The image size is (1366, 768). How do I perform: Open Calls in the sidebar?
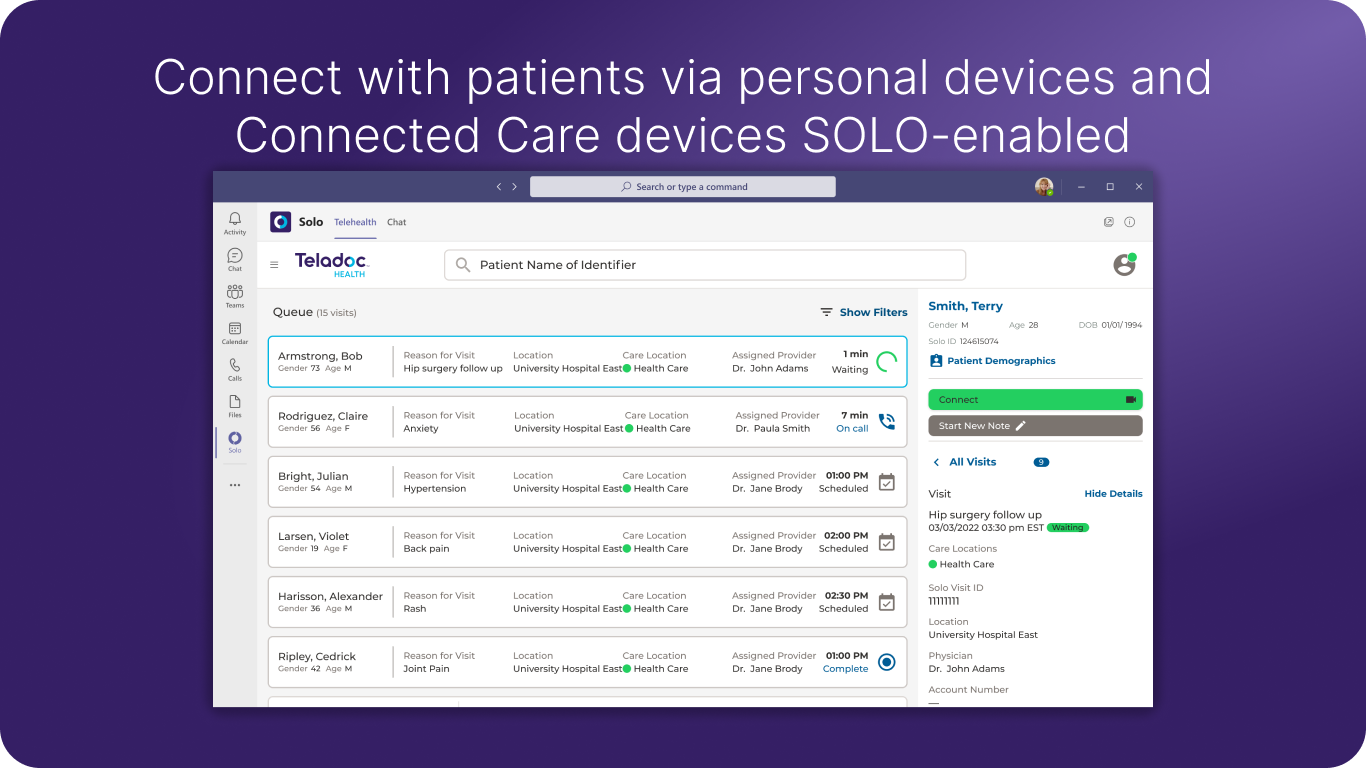(235, 368)
